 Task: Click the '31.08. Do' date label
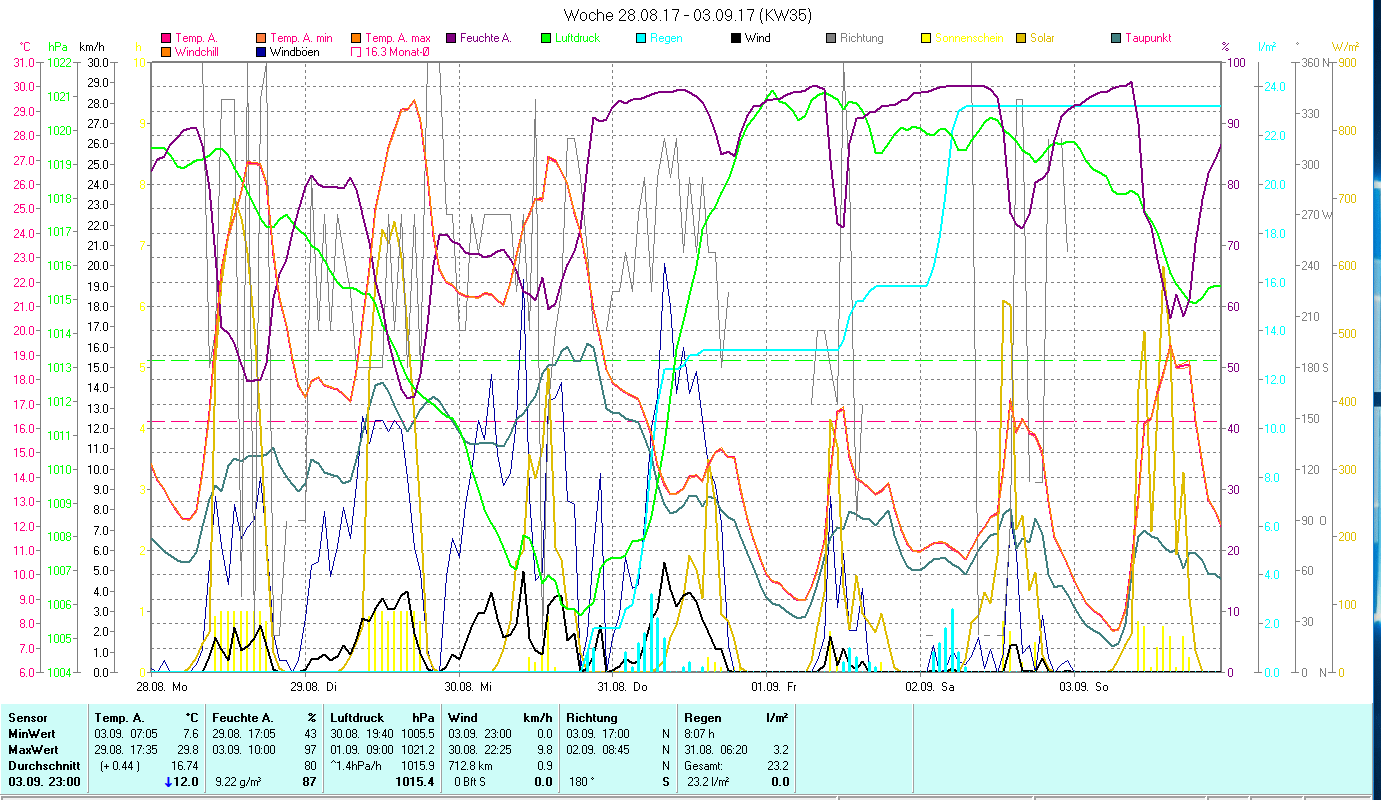pos(622,687)
